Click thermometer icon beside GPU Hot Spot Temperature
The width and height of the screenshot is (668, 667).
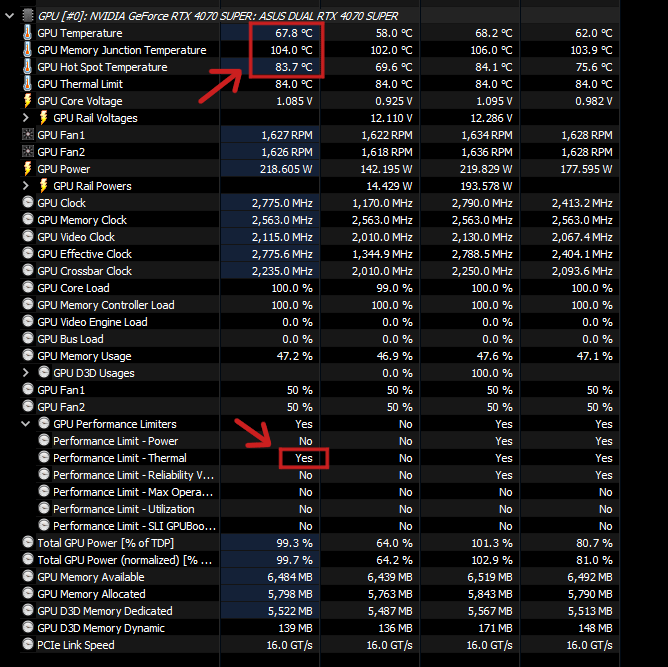(28, 67)
